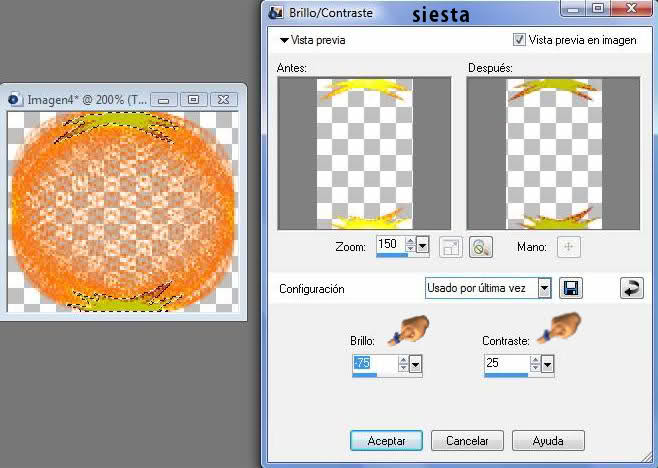Click the save preset floppy disk icon
This screenshot has height=468, width=658.
pyautogui.click(x=571, y=288)
